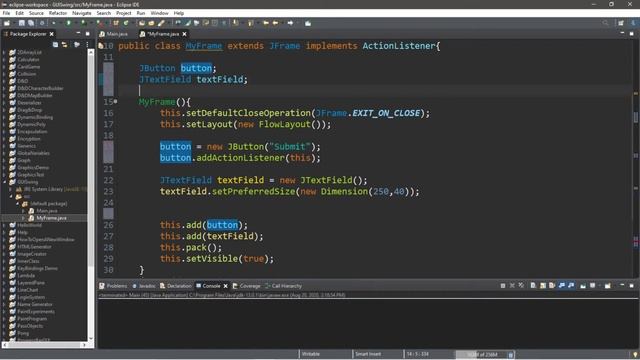The width and height of the screenshot is (640, 360).
Task: Collapse the GUISwing project node
Action: pyautogui.click(x=4, y=182)
